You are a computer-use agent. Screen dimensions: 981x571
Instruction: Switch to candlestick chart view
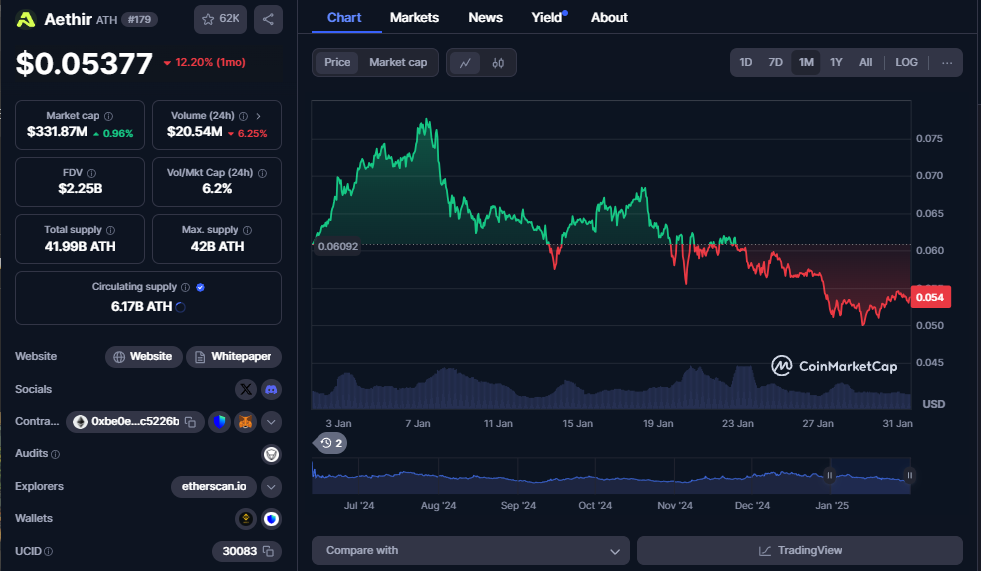(x=498, y=62)
